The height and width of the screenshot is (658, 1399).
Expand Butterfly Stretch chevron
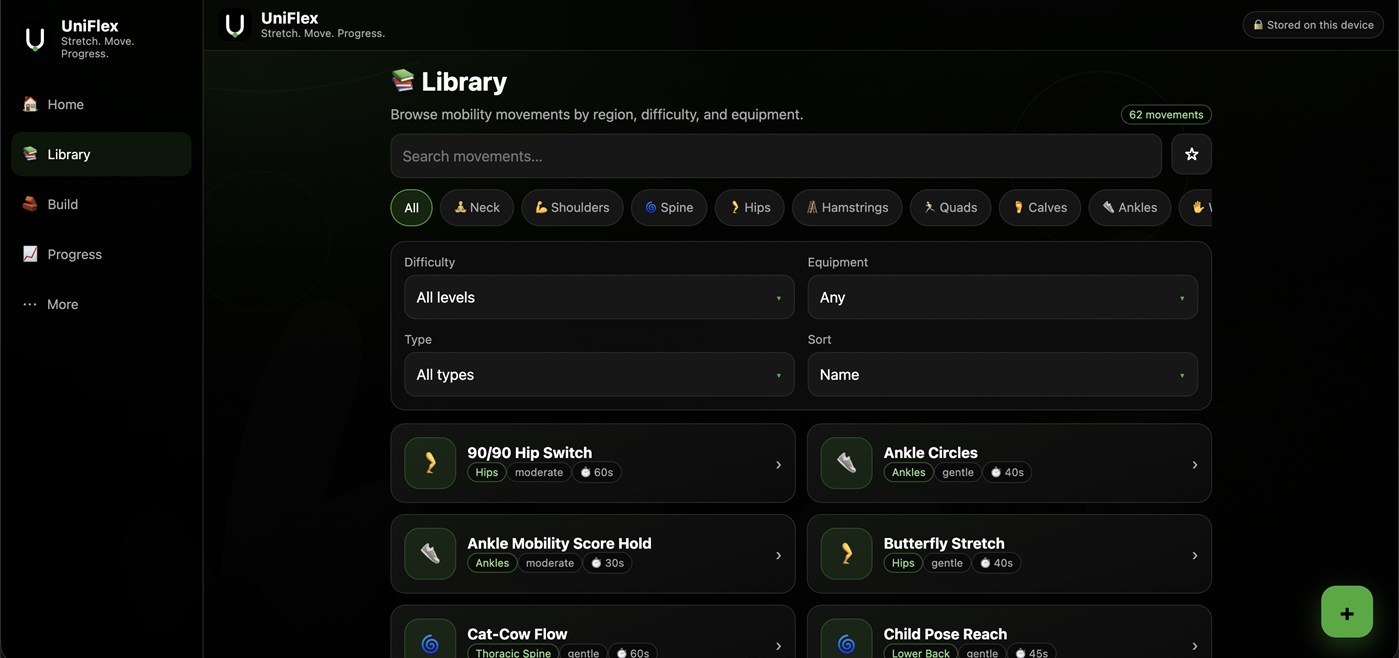tap(1194, 555)
